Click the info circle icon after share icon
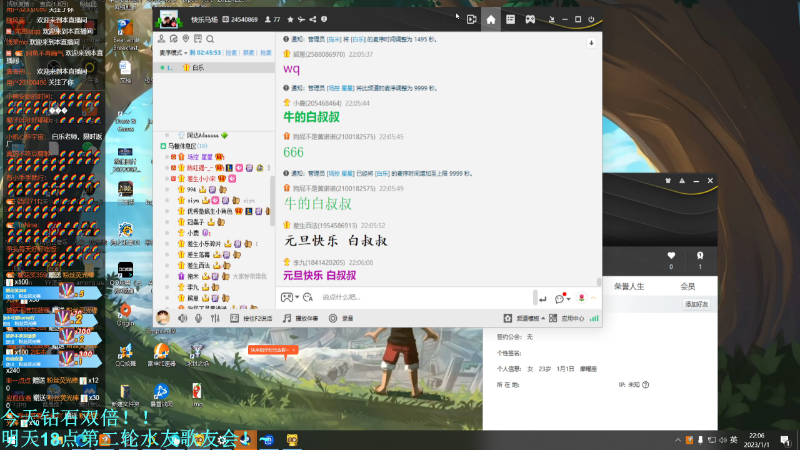 [324, 19]
